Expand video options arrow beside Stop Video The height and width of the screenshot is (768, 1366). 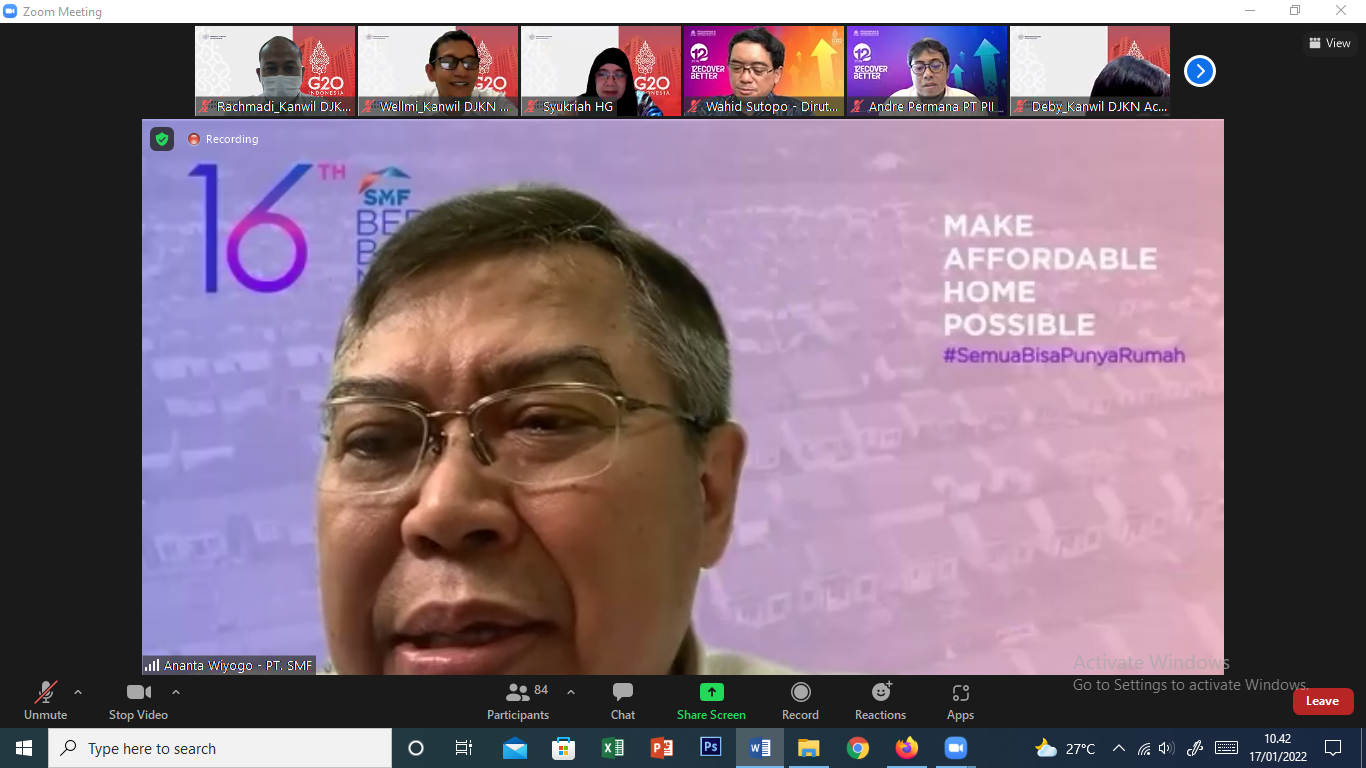point(176,692)
